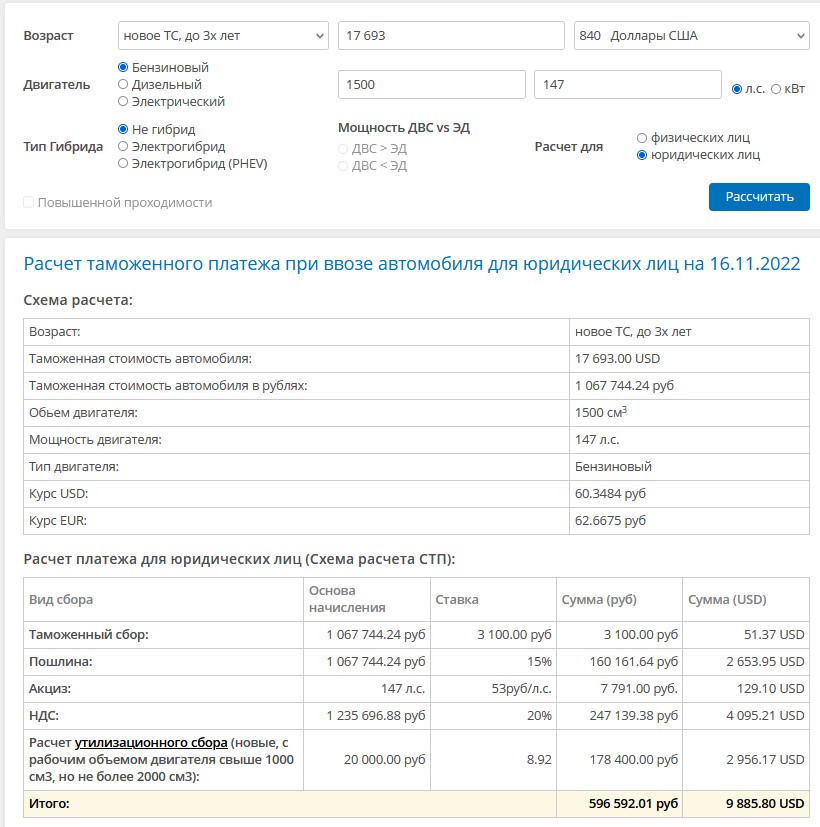Viewport: 820px width, 827px height.
Task: Click the Курс EUR value 62.6675 руб
Action: (x=610, y=521)
